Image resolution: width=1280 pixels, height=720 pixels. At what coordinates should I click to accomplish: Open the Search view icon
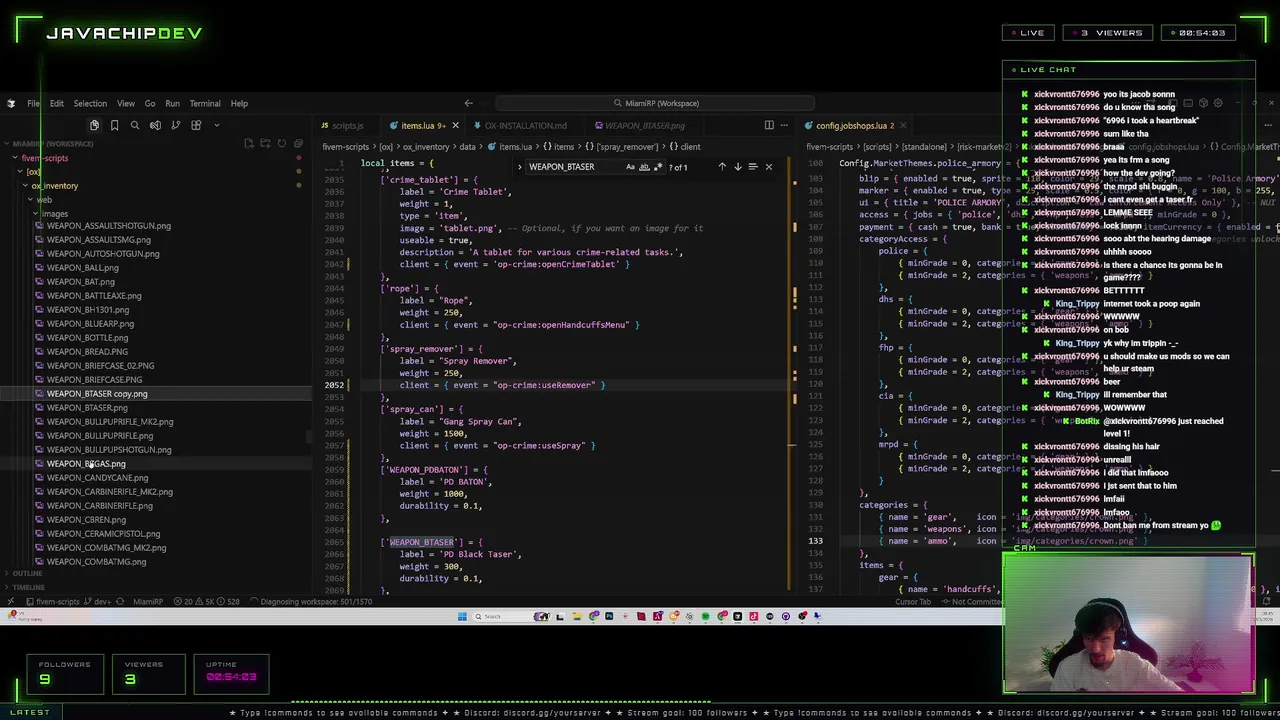click(x=135, y=125)
